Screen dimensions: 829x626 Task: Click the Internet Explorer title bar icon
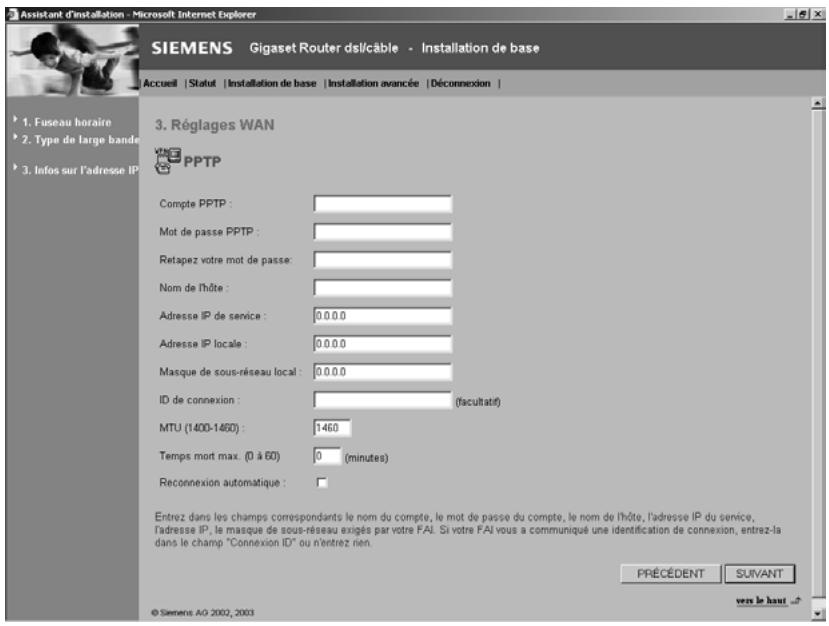(12, 14)
